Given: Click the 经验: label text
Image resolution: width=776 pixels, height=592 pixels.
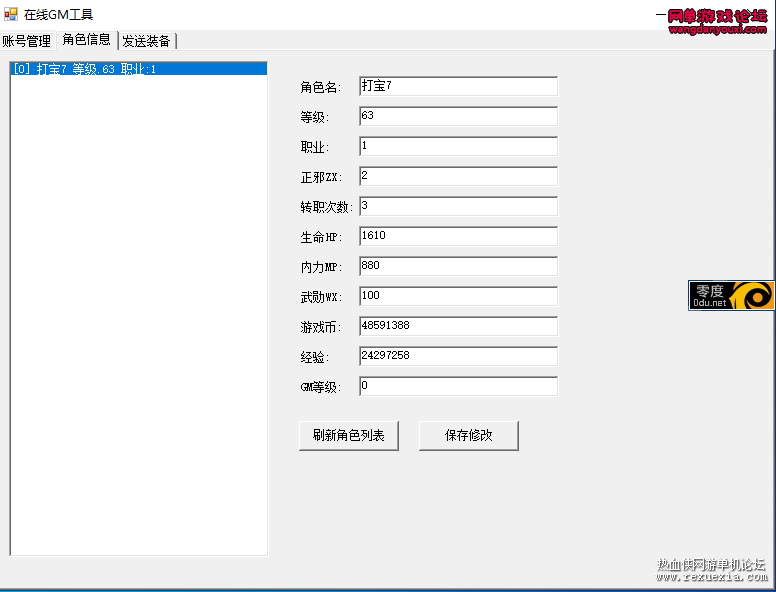Looking at the screenshot, I should (315, 357).
